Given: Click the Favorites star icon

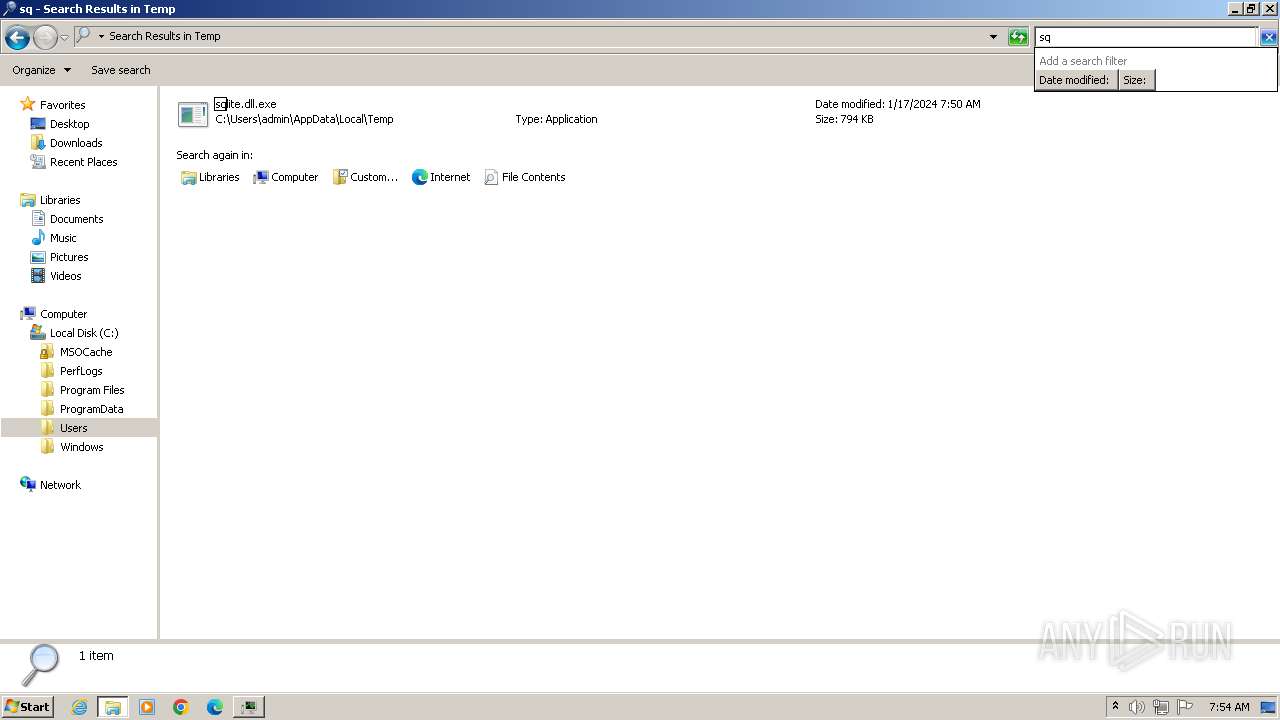Looking at the screenshot, I should point(28,104).
